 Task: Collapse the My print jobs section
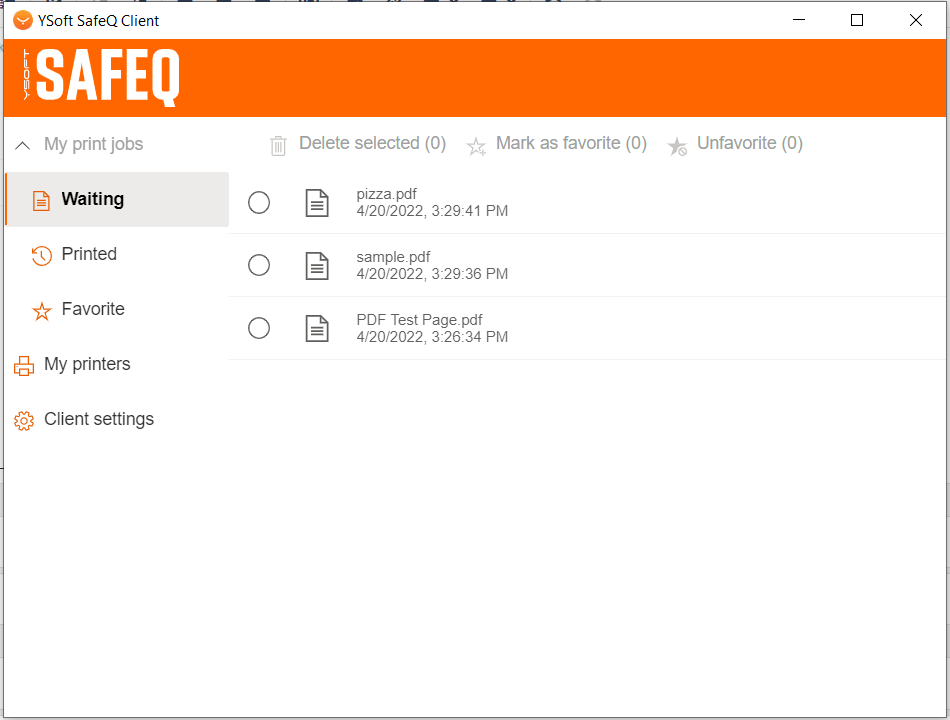pos(23,145)
